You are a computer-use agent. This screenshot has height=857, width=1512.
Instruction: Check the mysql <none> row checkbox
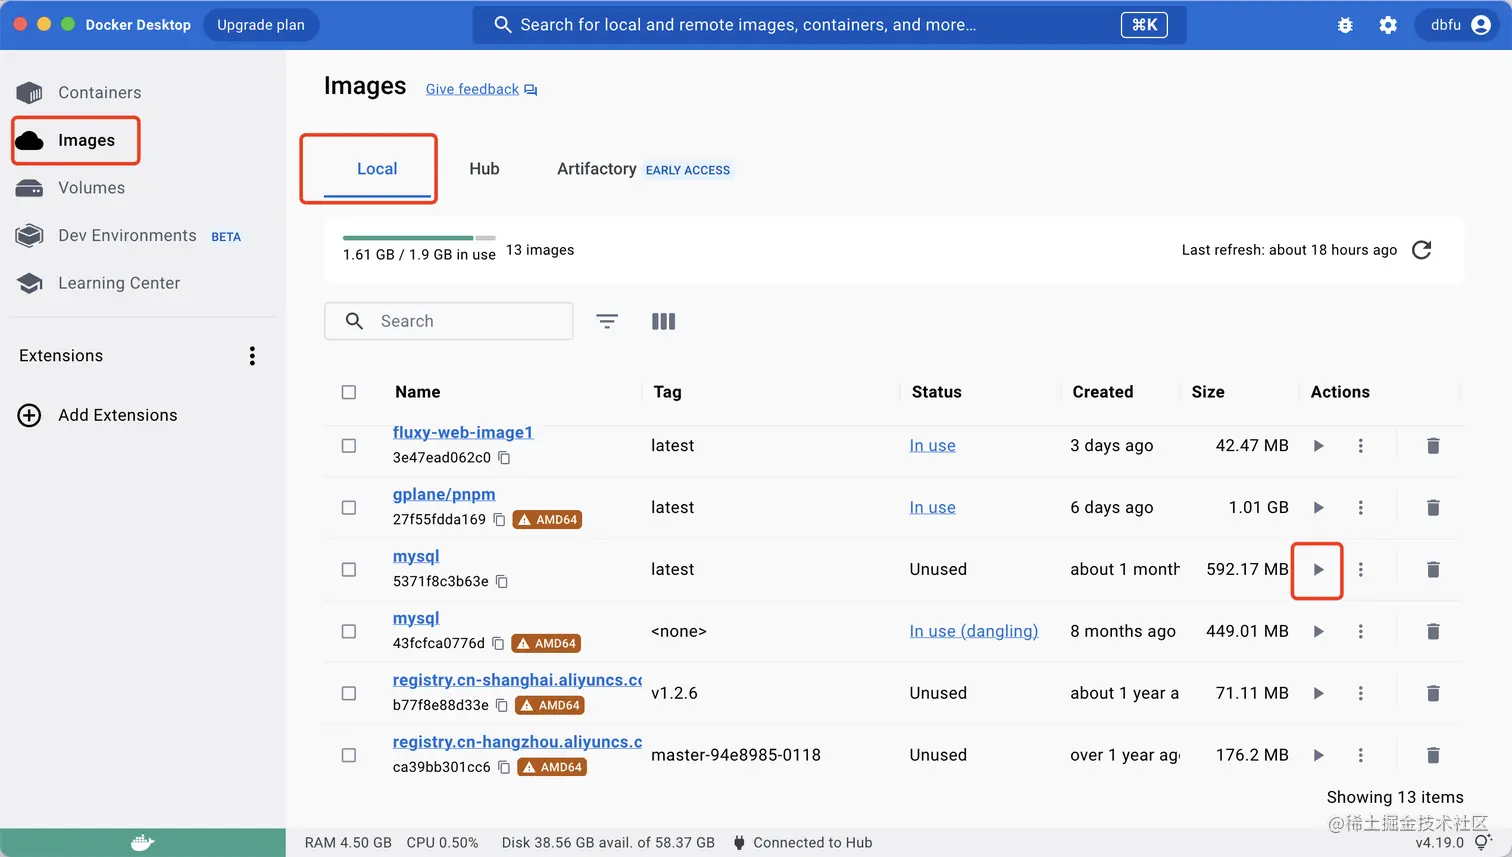pyautogui.click(x=349, y=632)
